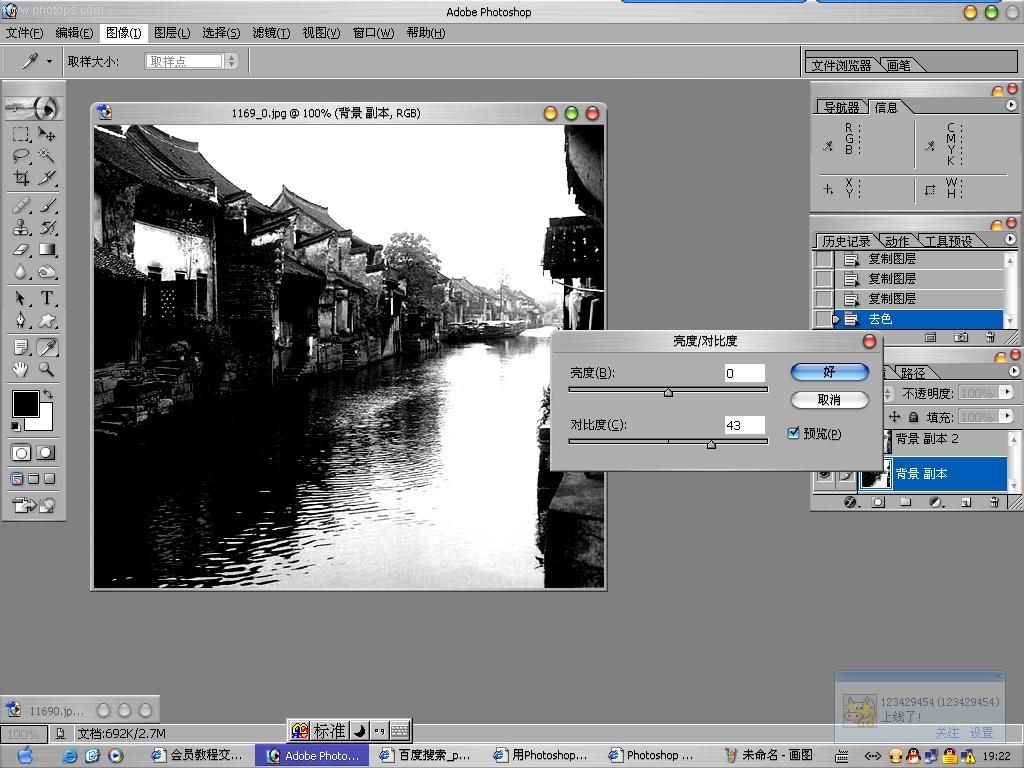Open the 滤镜 (Filter) menu

271,33
